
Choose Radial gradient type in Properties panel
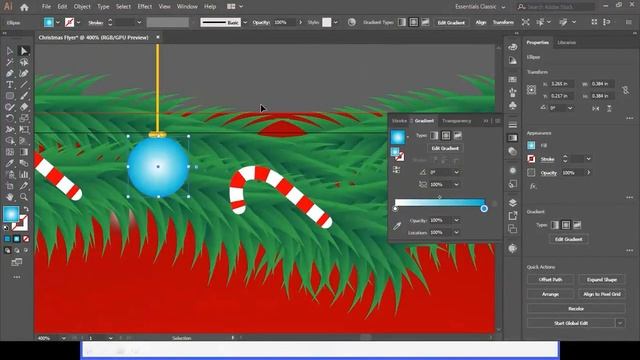click(x=566, y=225)
